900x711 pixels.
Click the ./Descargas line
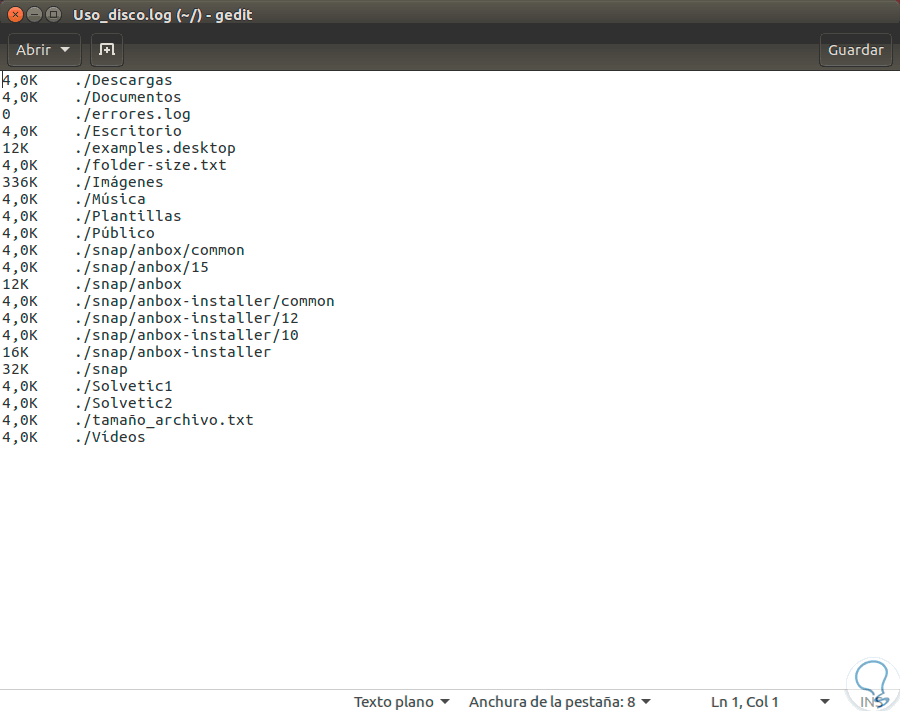(87, 80)
